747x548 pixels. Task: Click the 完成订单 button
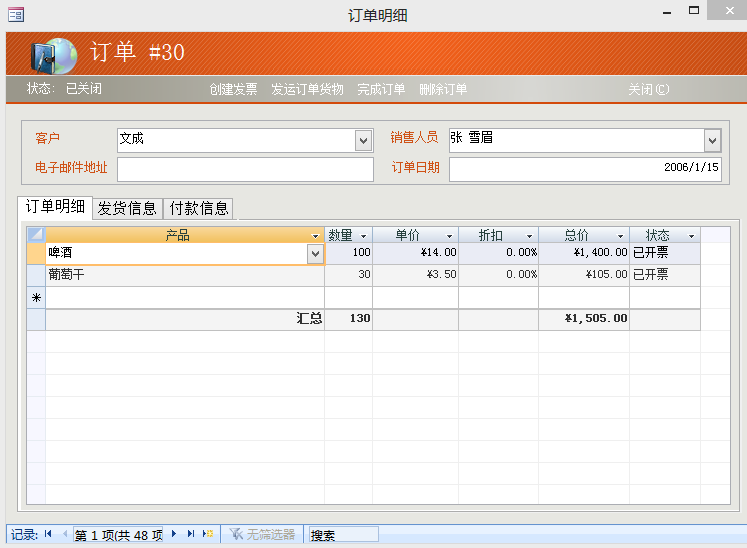click(x=381, y=89)
